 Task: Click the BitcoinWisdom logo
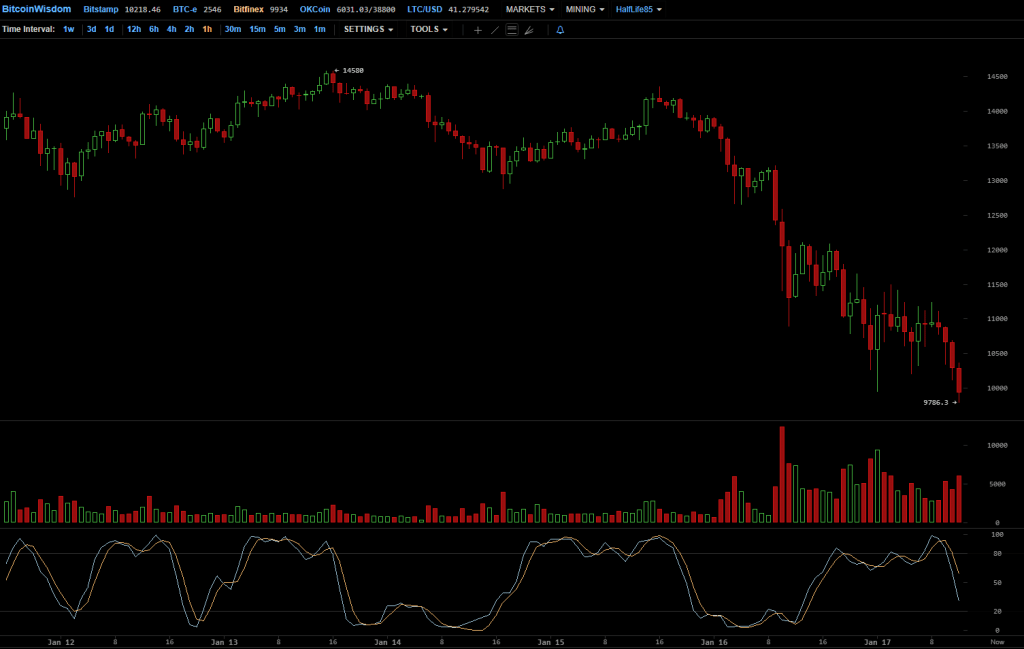37,9
